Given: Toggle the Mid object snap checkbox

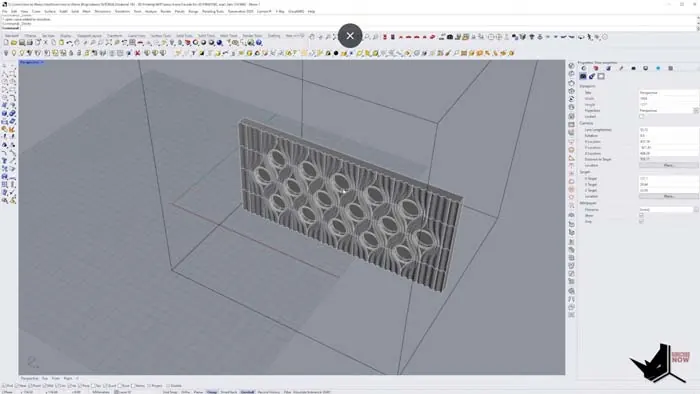Looking at the screenshot, I should point(44,386).
